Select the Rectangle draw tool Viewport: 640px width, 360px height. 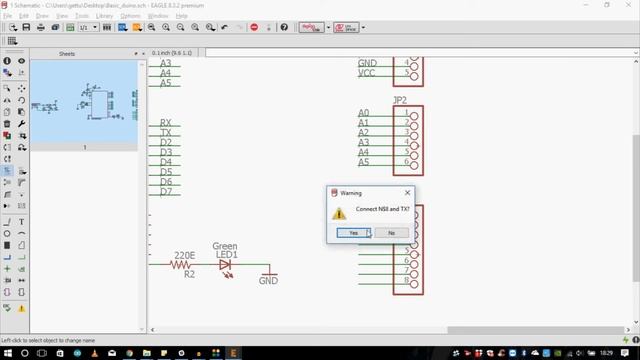[7, 245]
